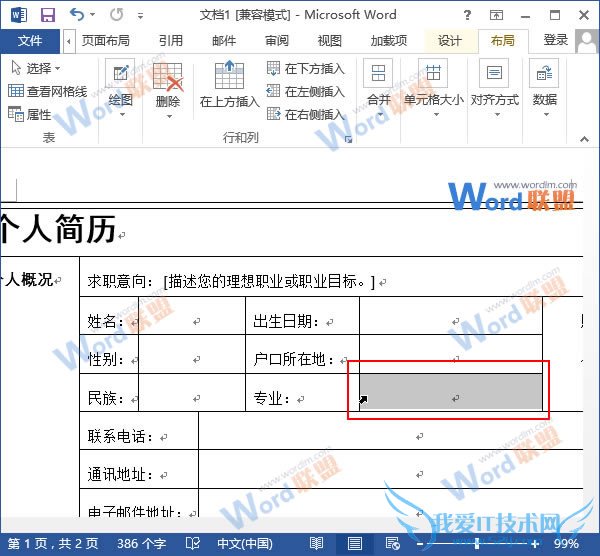The height and width of the screenshot is (556, 600).
Task: Click 在右侧插入 to insert column right
Action: 305,114
